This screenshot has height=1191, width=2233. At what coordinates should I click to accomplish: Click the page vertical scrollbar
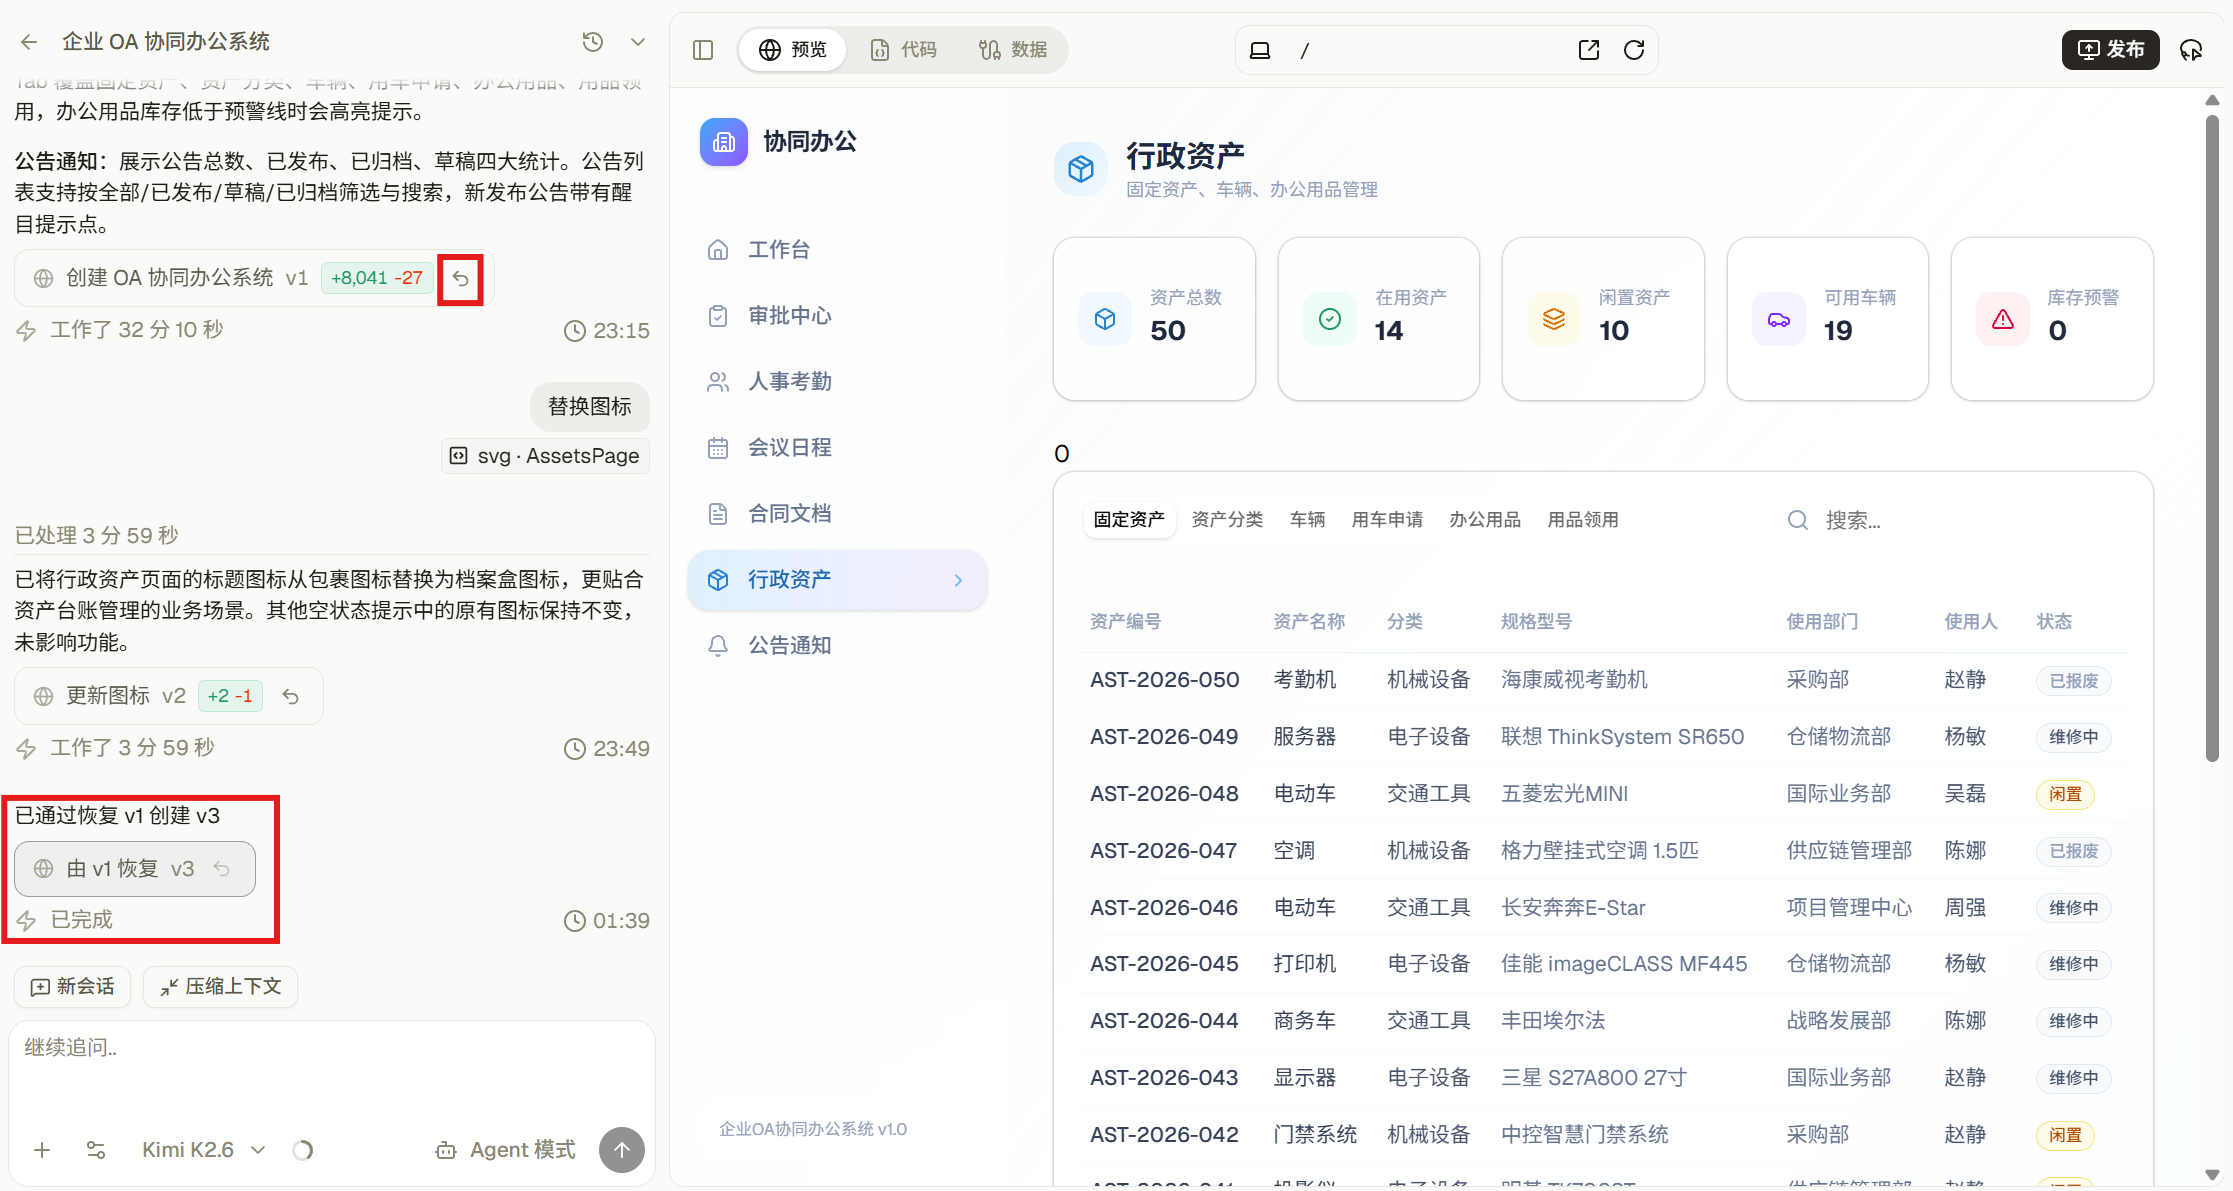2212,440
